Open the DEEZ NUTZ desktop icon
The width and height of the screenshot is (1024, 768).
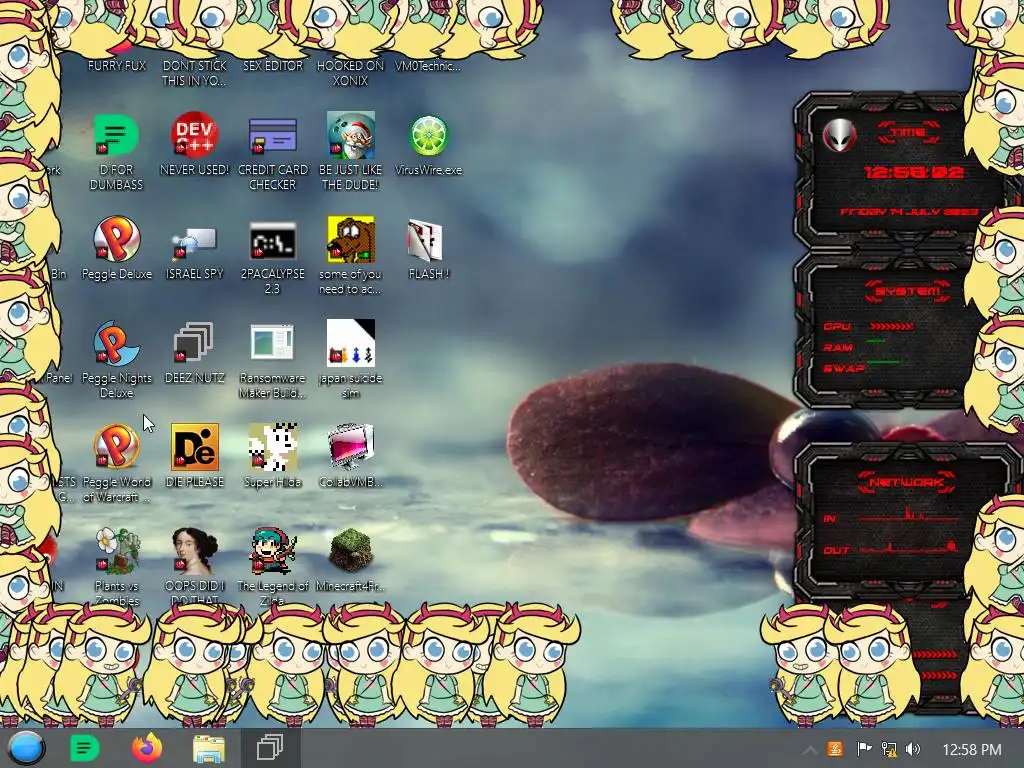[193, 343]
